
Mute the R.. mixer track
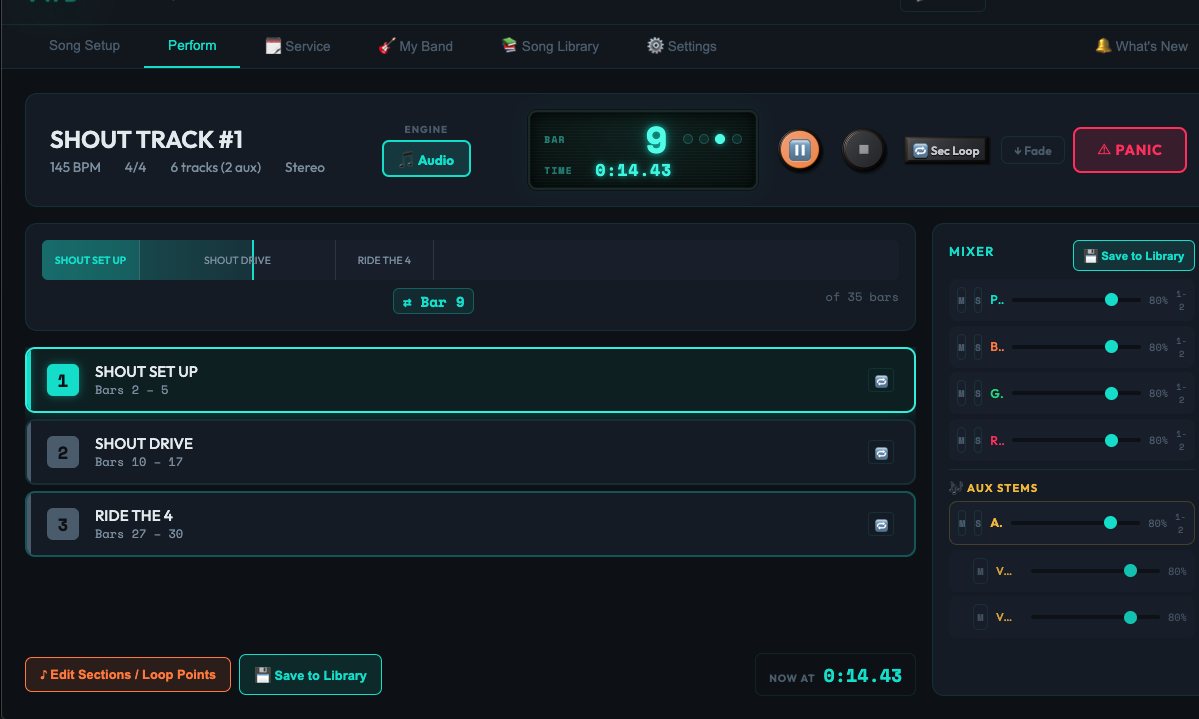(x=961, y=441)
